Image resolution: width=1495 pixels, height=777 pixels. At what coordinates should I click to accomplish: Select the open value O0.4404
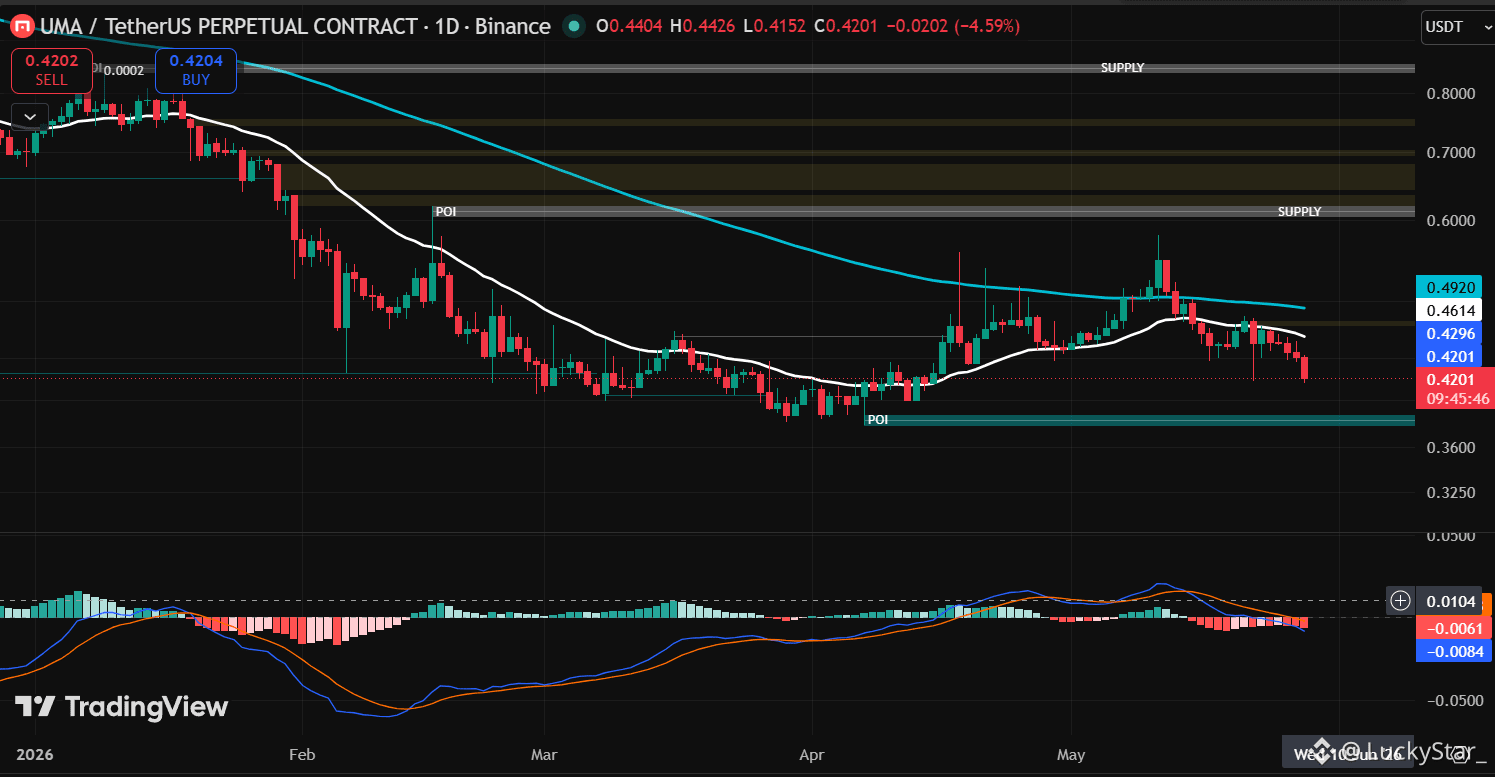click(x=631, y=26)
